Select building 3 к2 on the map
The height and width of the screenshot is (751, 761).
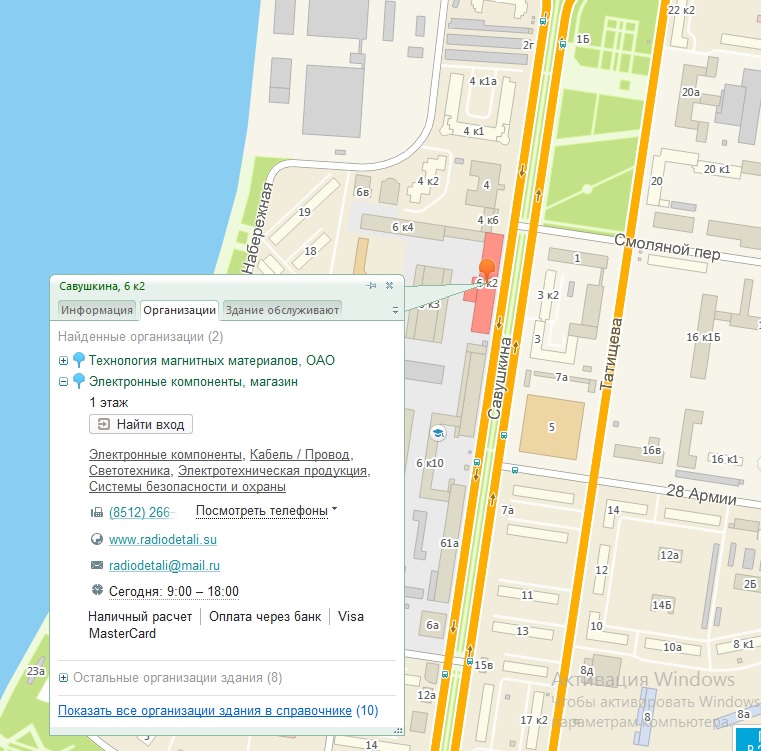548,295
